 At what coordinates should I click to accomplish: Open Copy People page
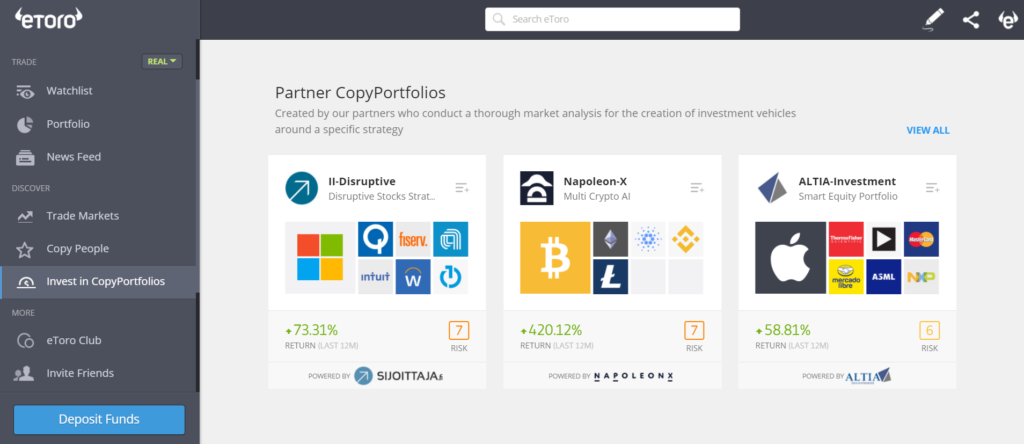coord(77,249)
